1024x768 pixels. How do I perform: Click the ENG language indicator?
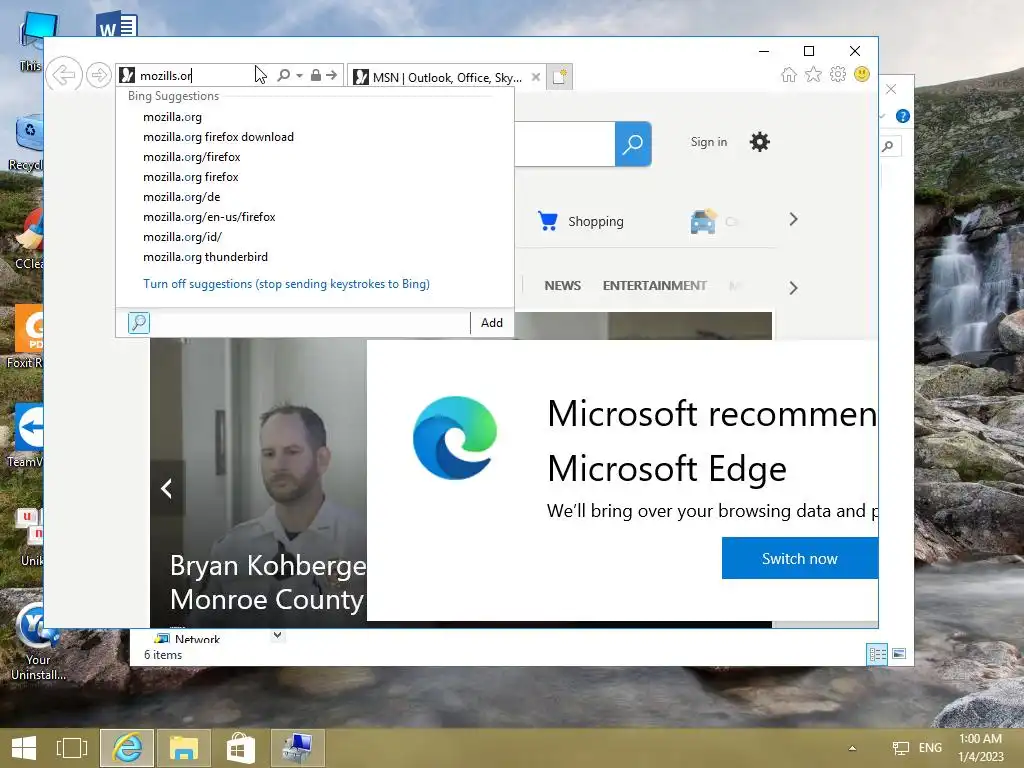coord(930,748)
